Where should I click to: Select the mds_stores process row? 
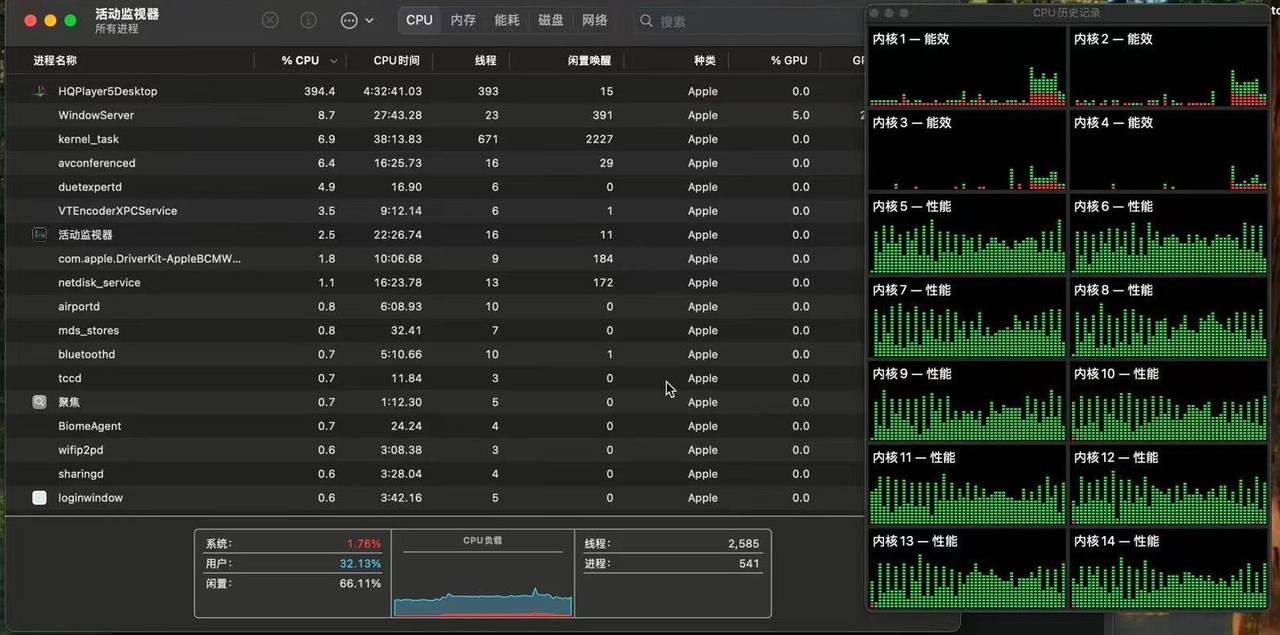pyautogui.click(x=435, y=331)
